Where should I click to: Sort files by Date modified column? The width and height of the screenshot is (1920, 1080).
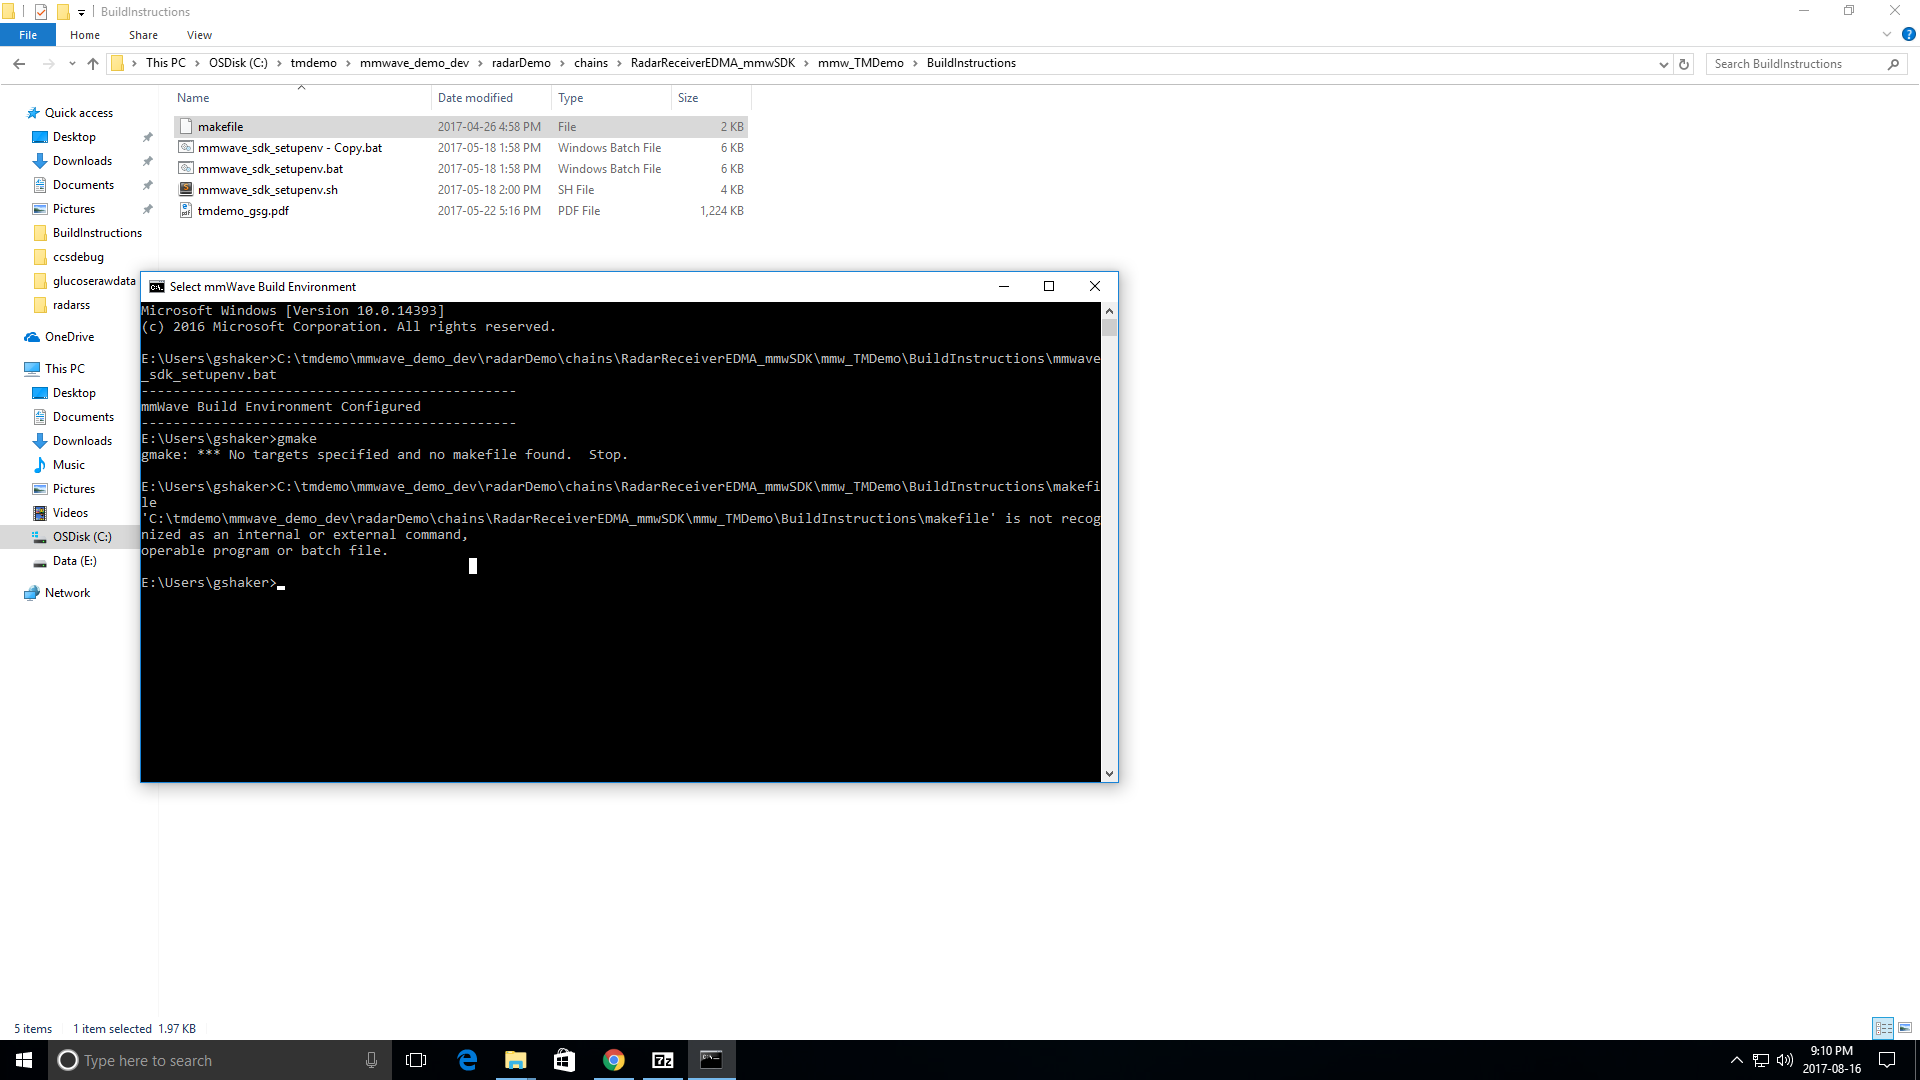491,98
